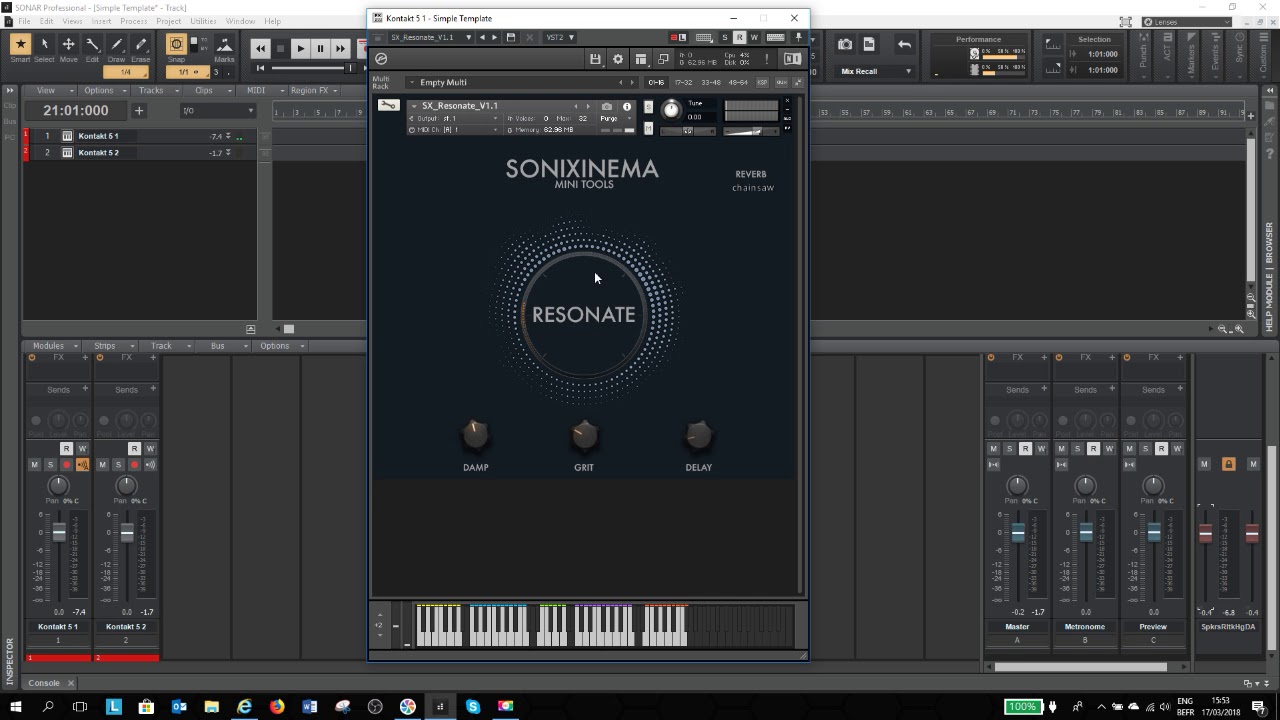Image resolution: width=1280 pixels, height=720 pixels.
Task: Toggle the Snap to grid button
Action: (177, 45)
